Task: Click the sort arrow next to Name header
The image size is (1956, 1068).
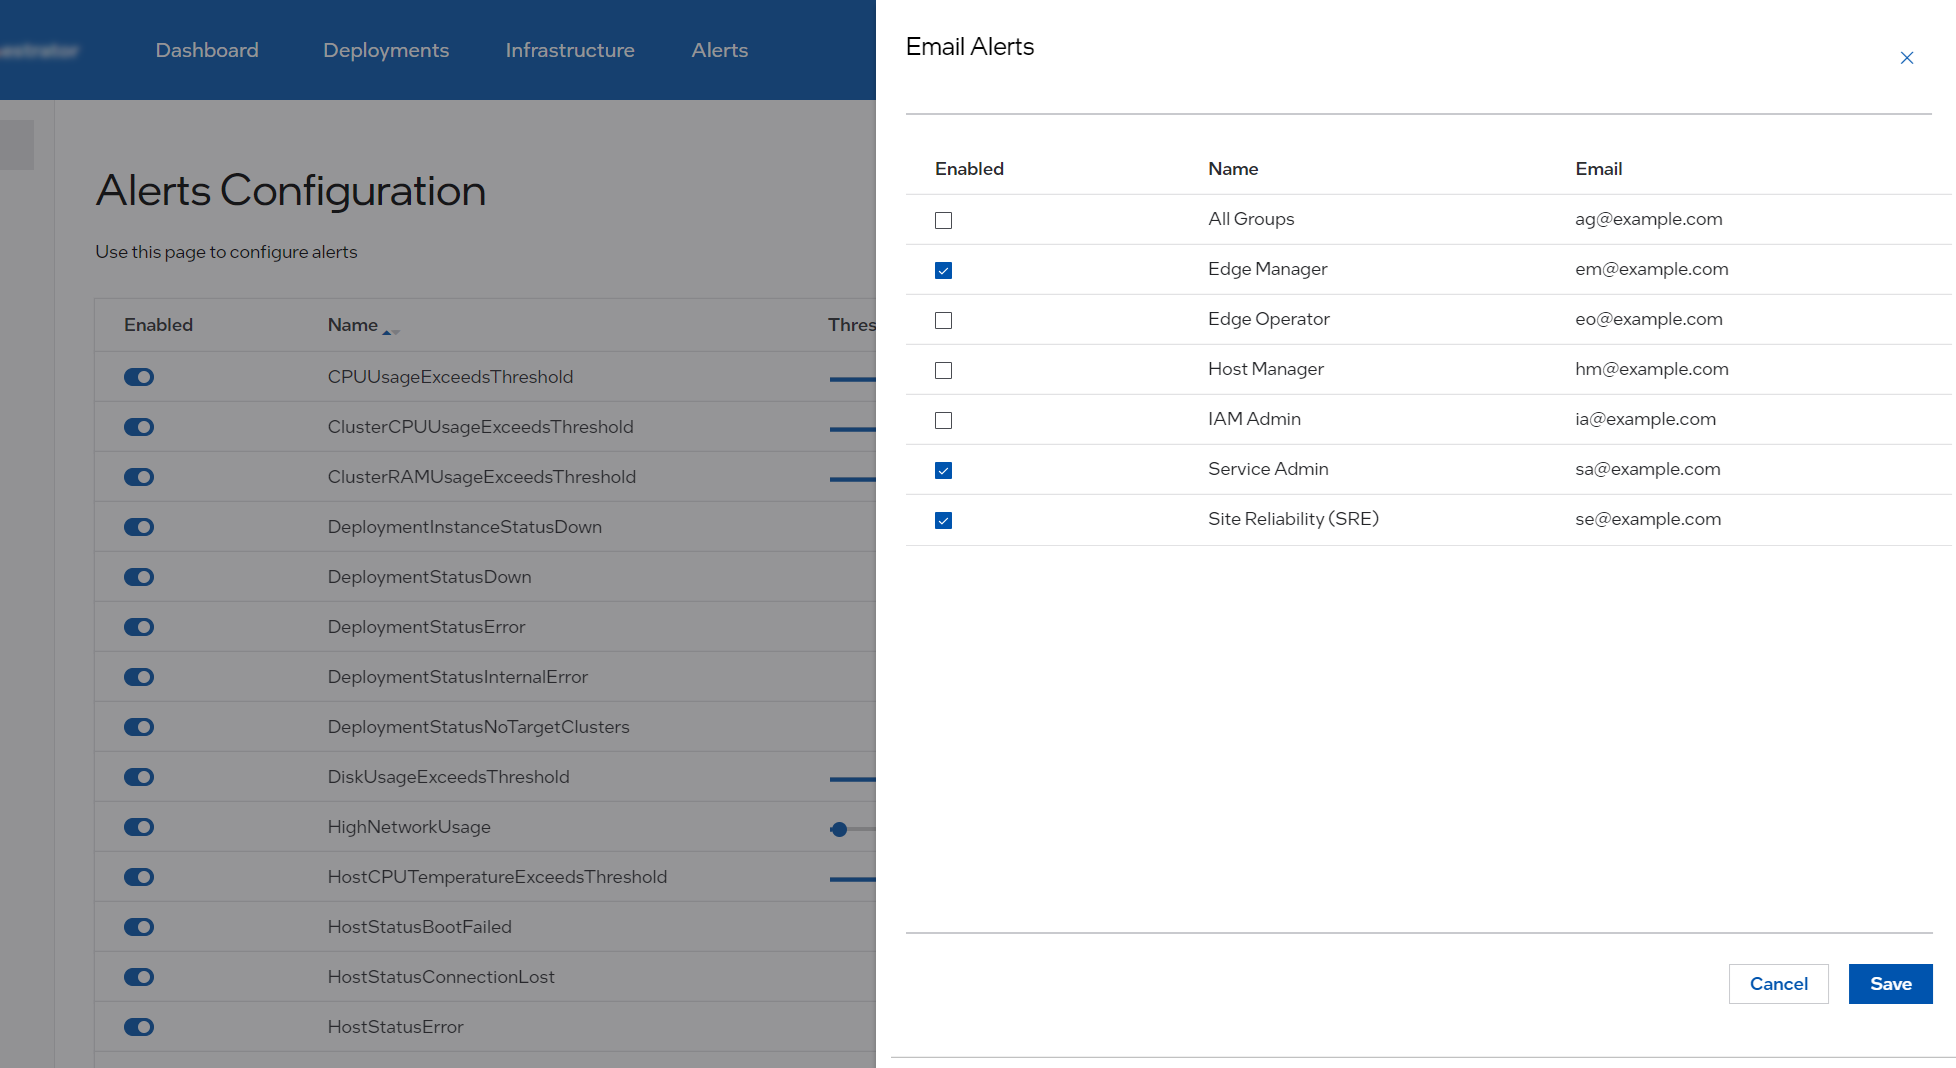Action: click(392, 330)
